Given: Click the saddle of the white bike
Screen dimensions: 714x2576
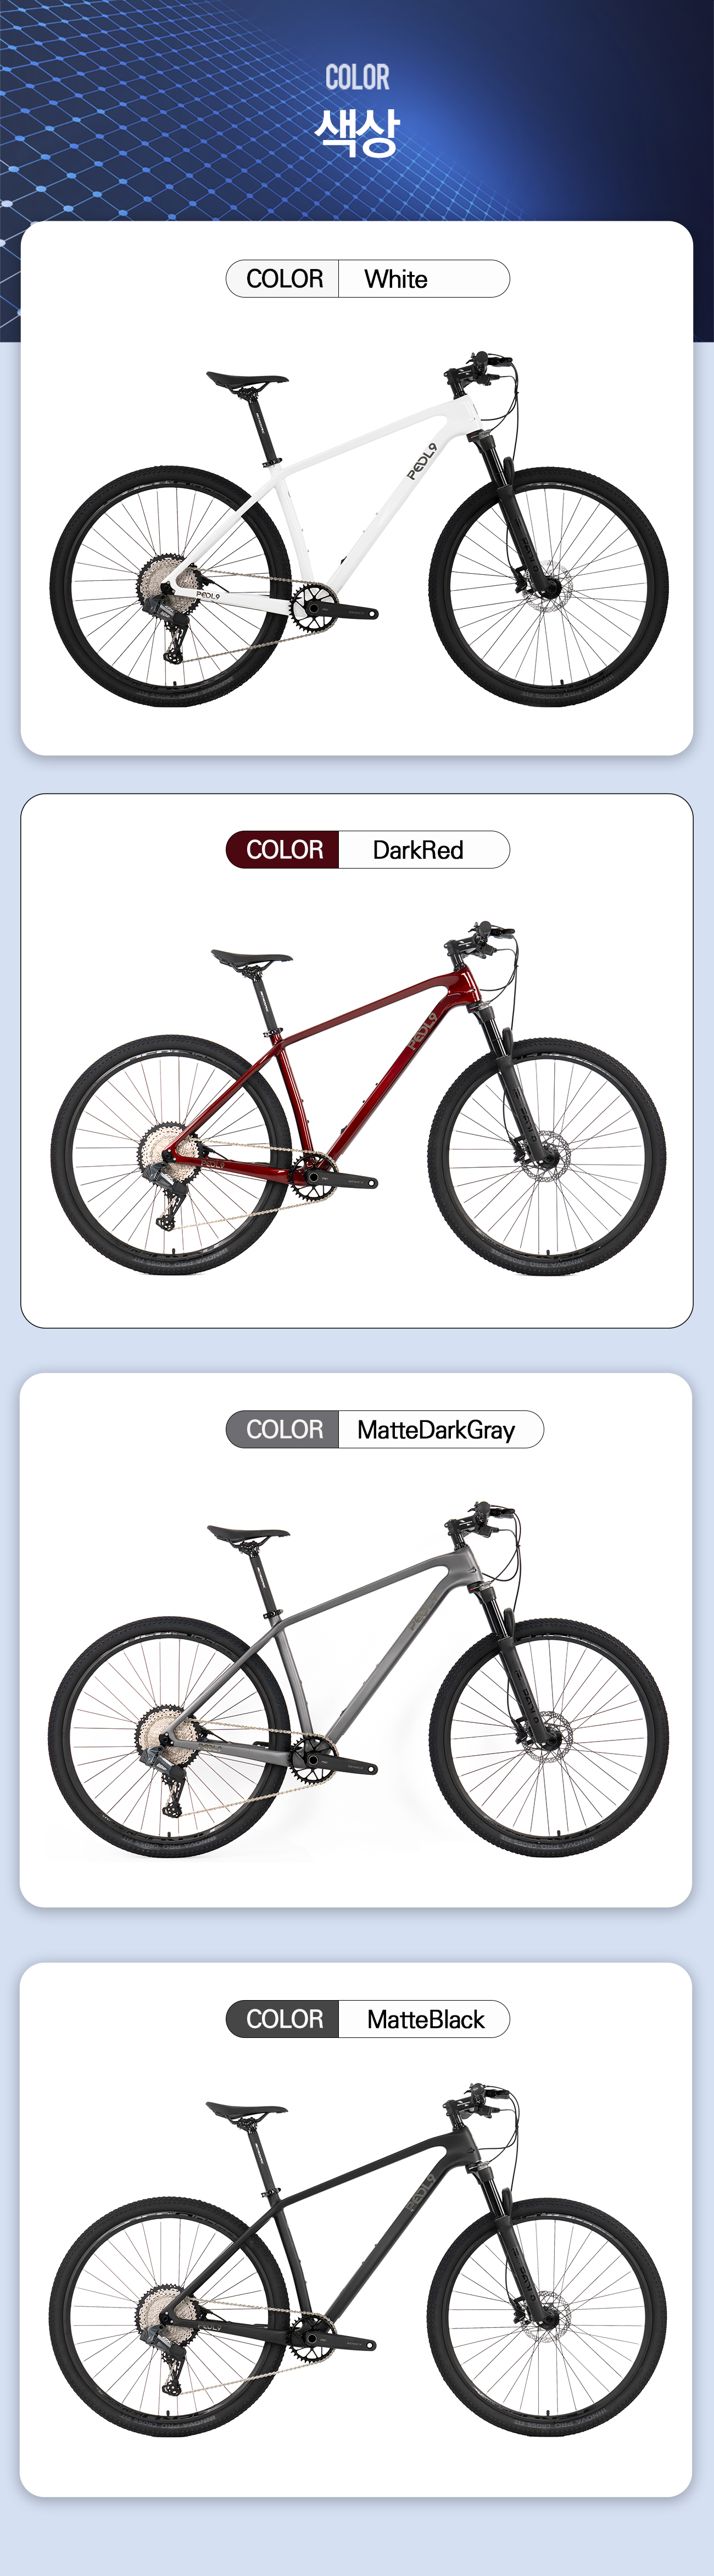Looking at the screenshot, I should (247, 380).
